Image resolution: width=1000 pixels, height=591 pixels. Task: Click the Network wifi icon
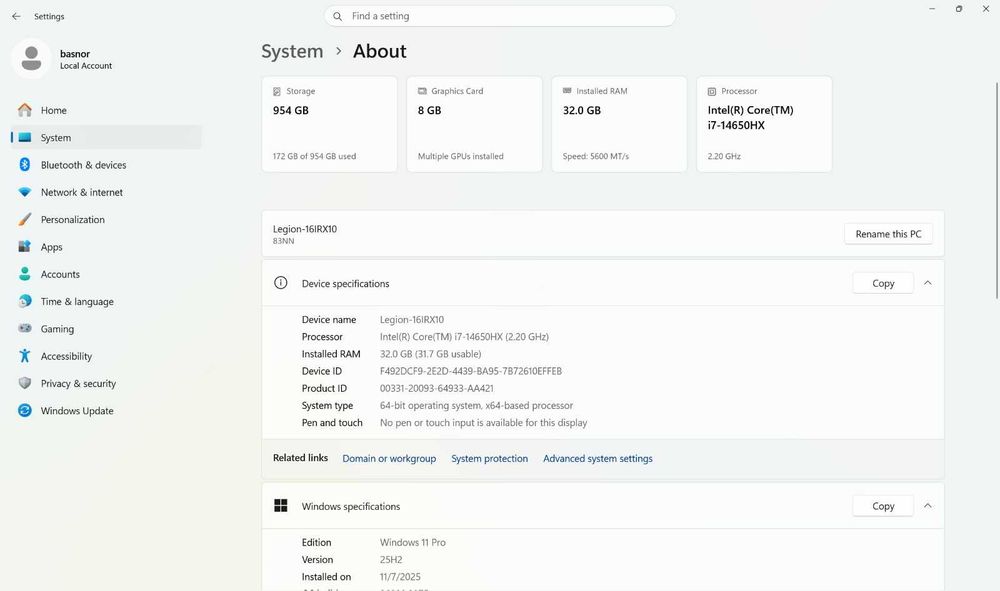tap(25, 193)
